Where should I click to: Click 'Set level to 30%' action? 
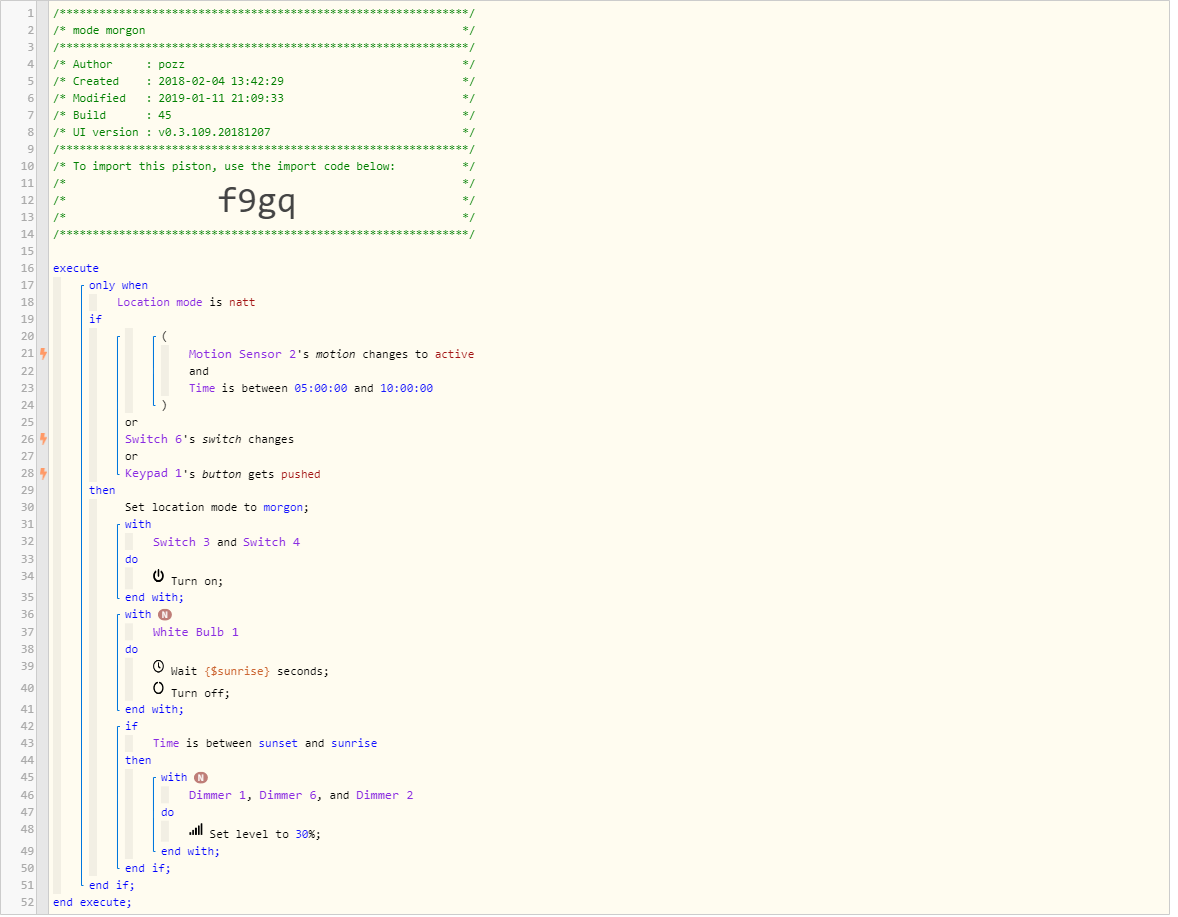pos(264,834)
